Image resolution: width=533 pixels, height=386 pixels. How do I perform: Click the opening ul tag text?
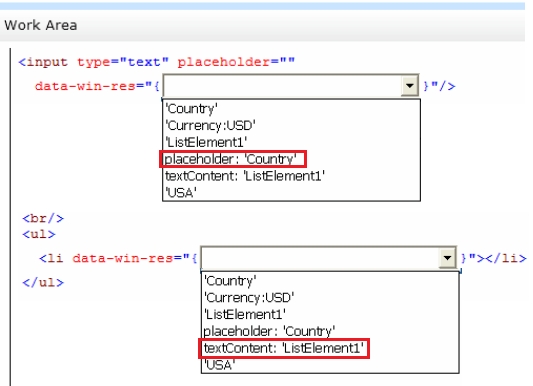point(39,234)
